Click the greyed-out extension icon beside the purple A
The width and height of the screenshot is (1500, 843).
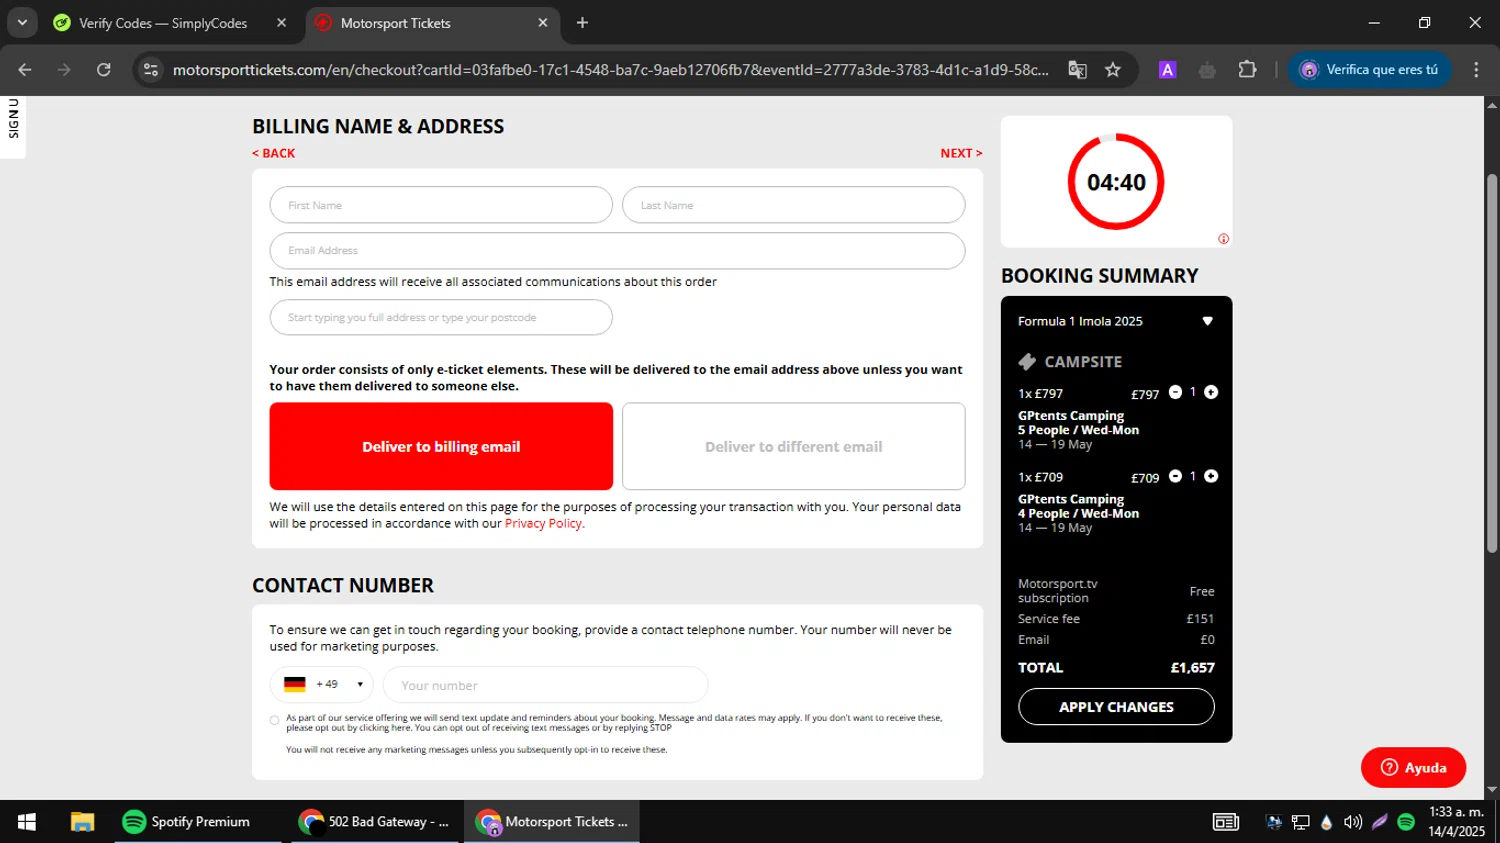tap(1207, 70)
